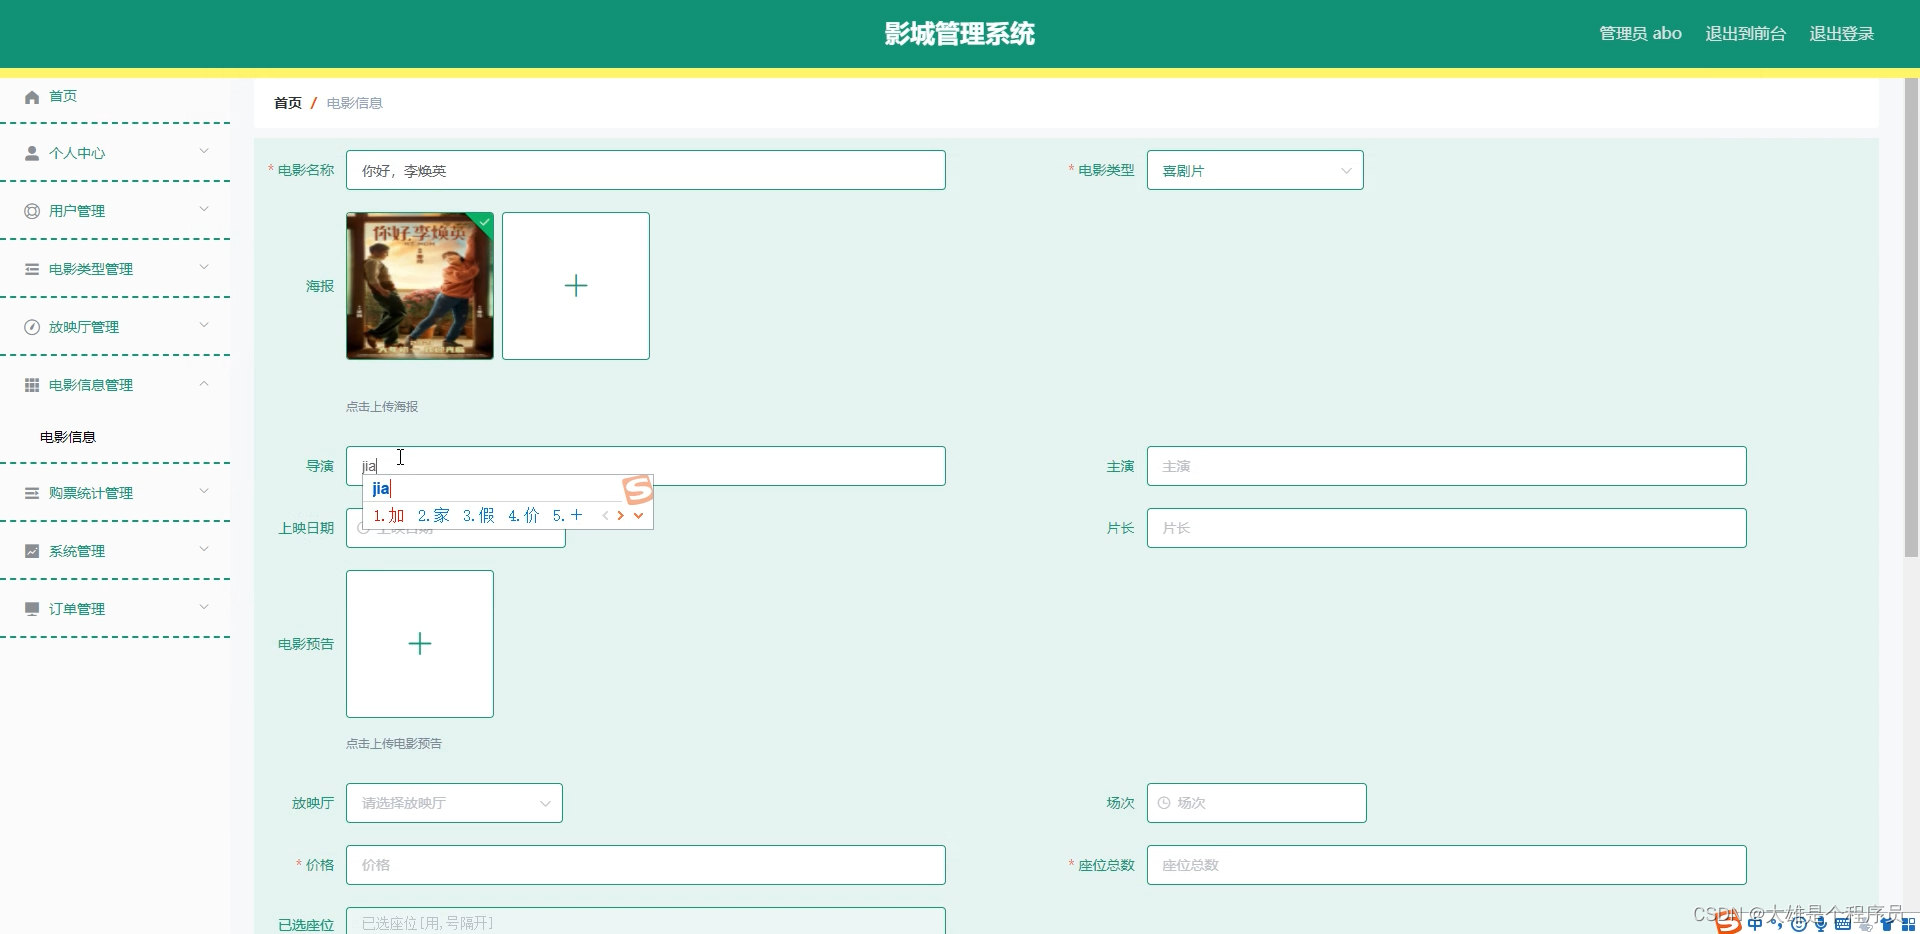The width and height of the screenshot is (1920, 934).
Task: Choose IME candidate 3.假
Action: (479, 516)
